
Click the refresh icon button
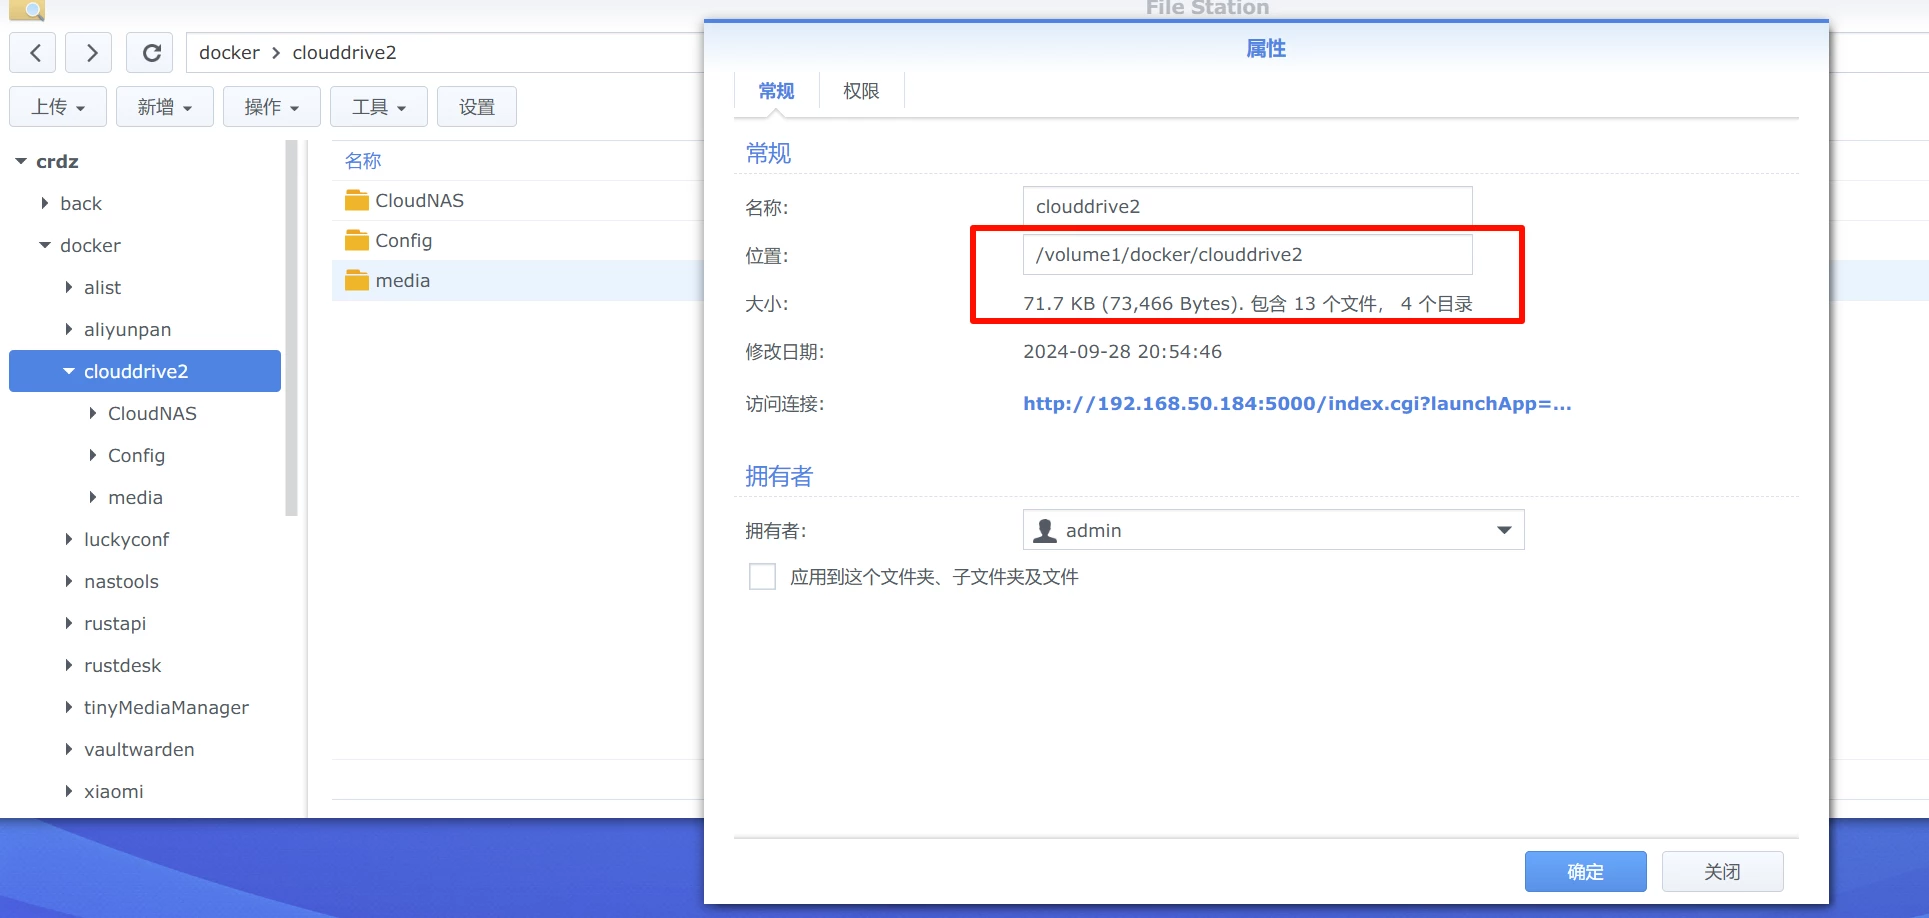151,53
